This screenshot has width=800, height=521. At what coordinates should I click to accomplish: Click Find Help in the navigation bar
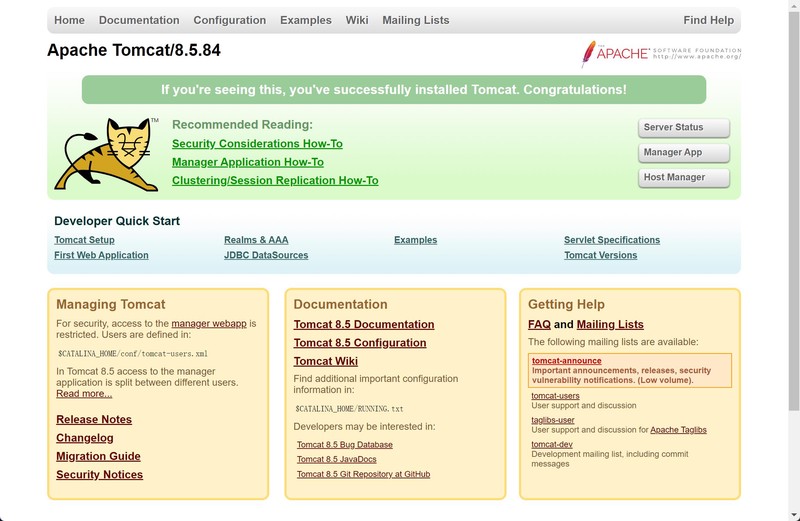(x=708, y=20)
